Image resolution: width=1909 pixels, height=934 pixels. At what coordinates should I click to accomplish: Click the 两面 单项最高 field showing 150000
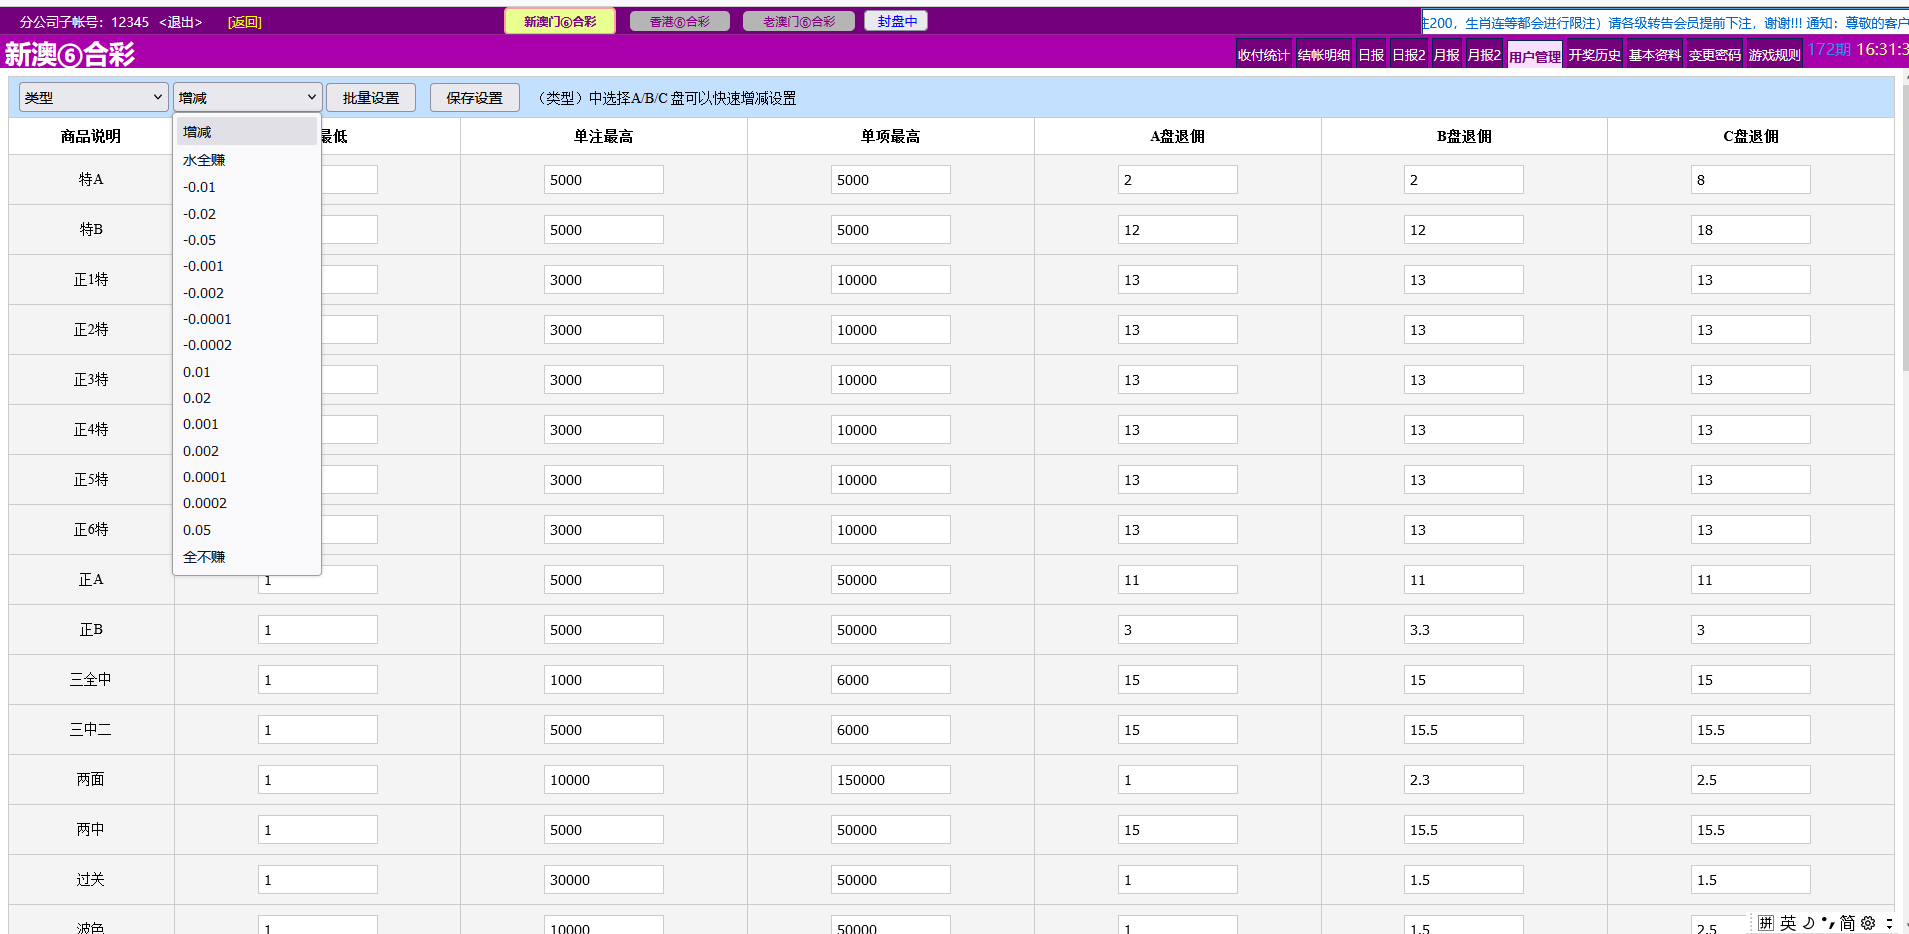(890, 780)
